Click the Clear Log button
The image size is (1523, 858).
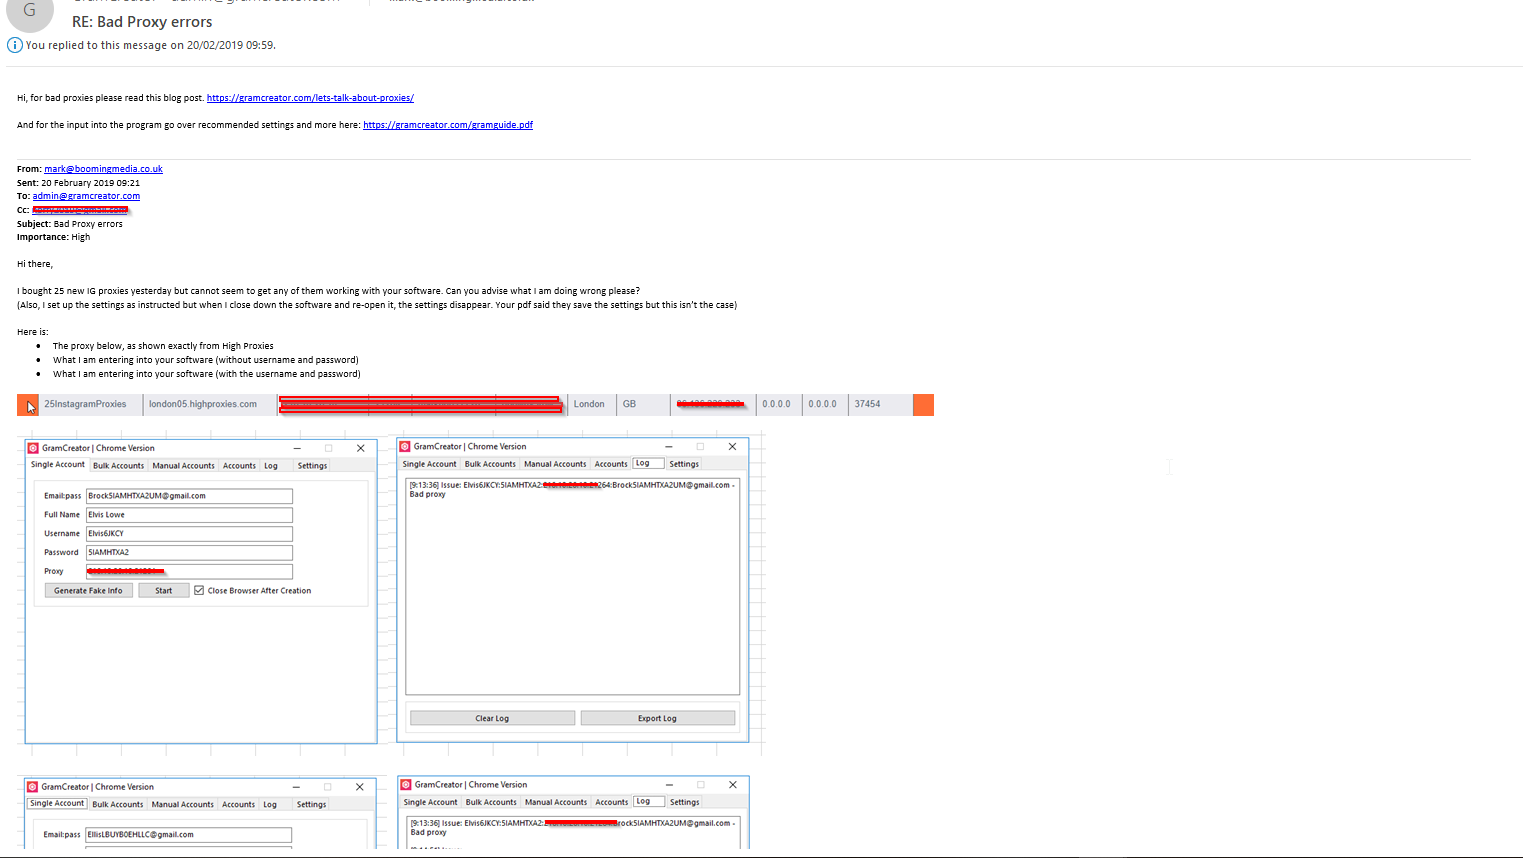(x=492, y=718)
